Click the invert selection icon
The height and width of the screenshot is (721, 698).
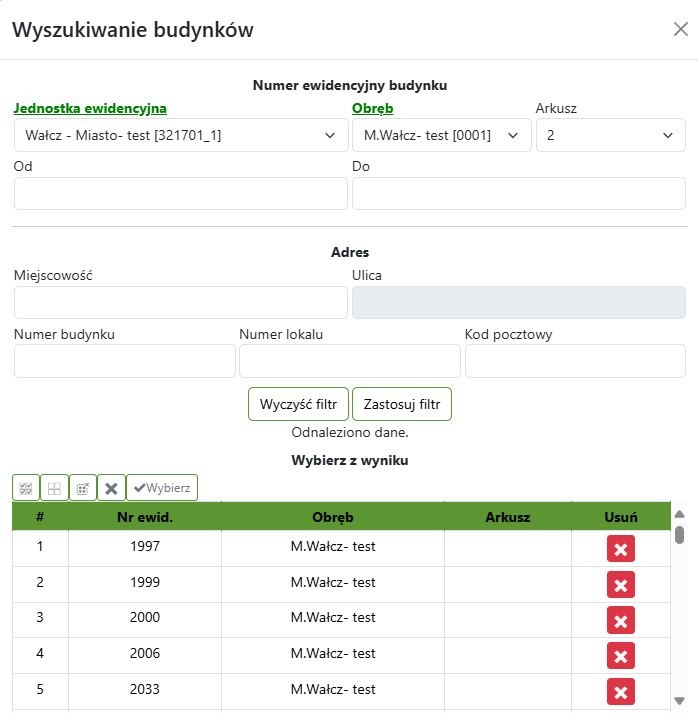coord(83,488)
